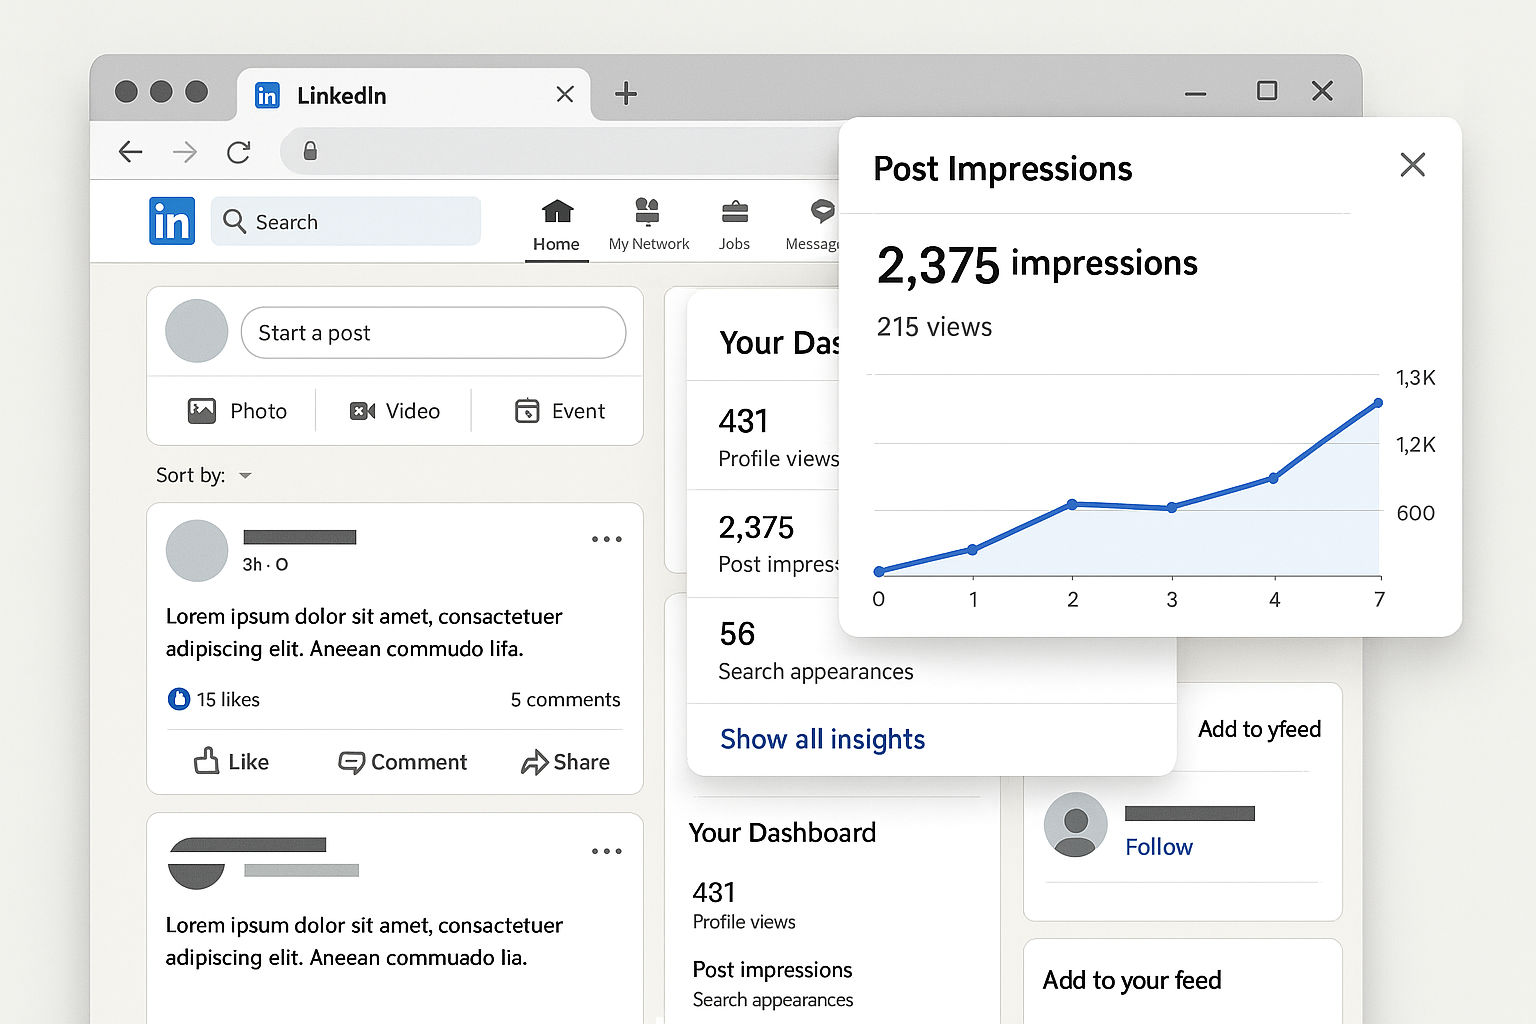Comment on the first feed post
This screenshot has height=1024, width=1536.
point(403,762)
